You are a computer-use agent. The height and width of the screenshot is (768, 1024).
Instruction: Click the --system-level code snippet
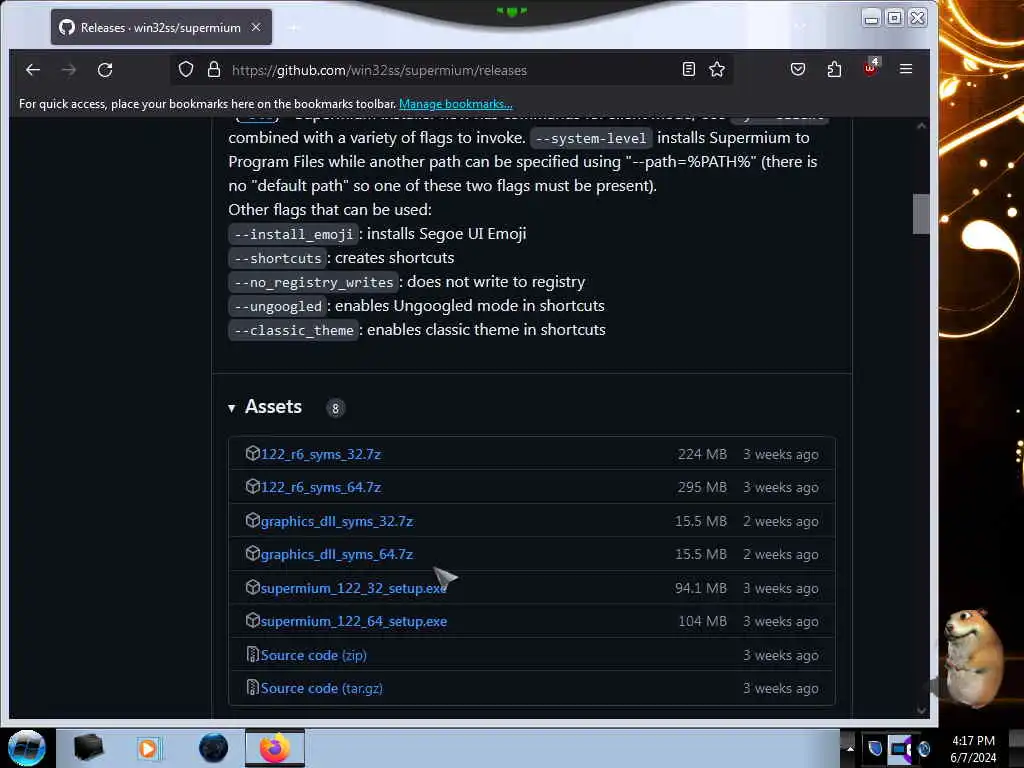[591, 138]
